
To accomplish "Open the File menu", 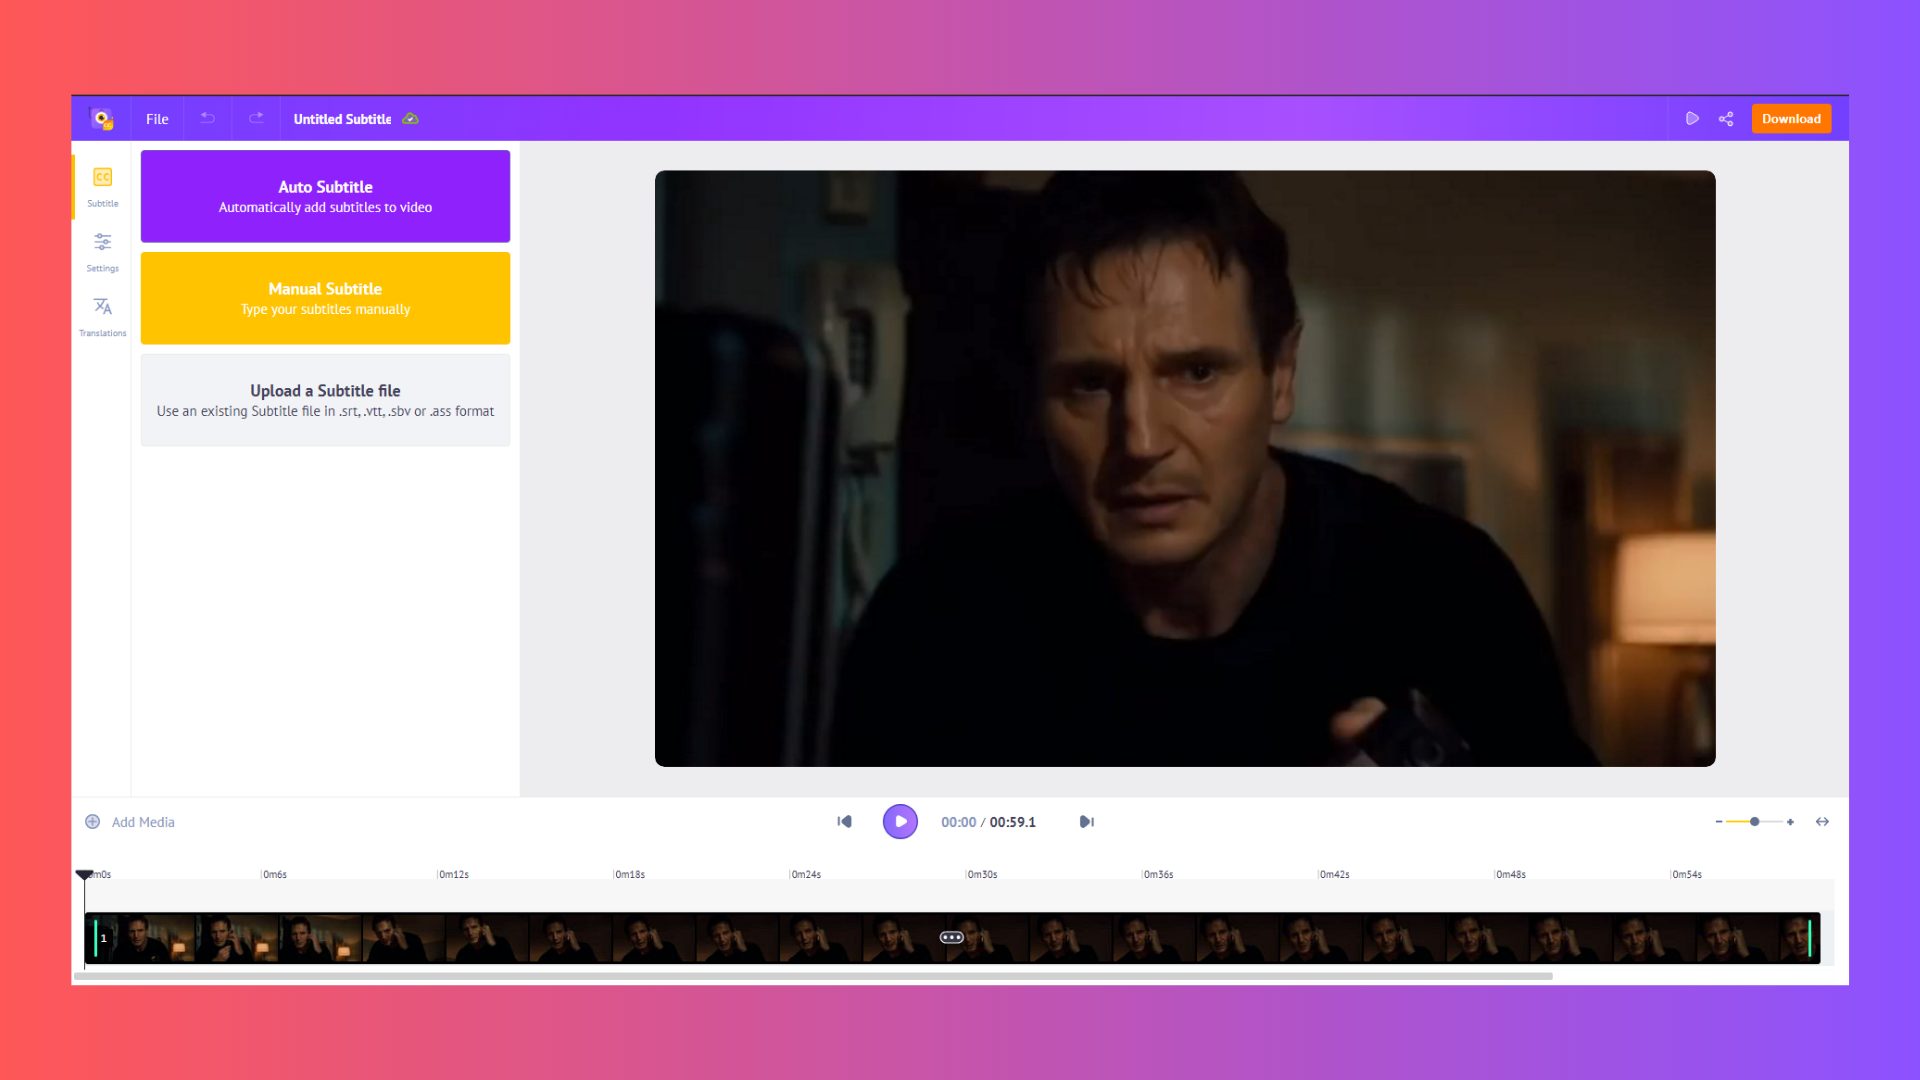I will click(x=157, y=119).
